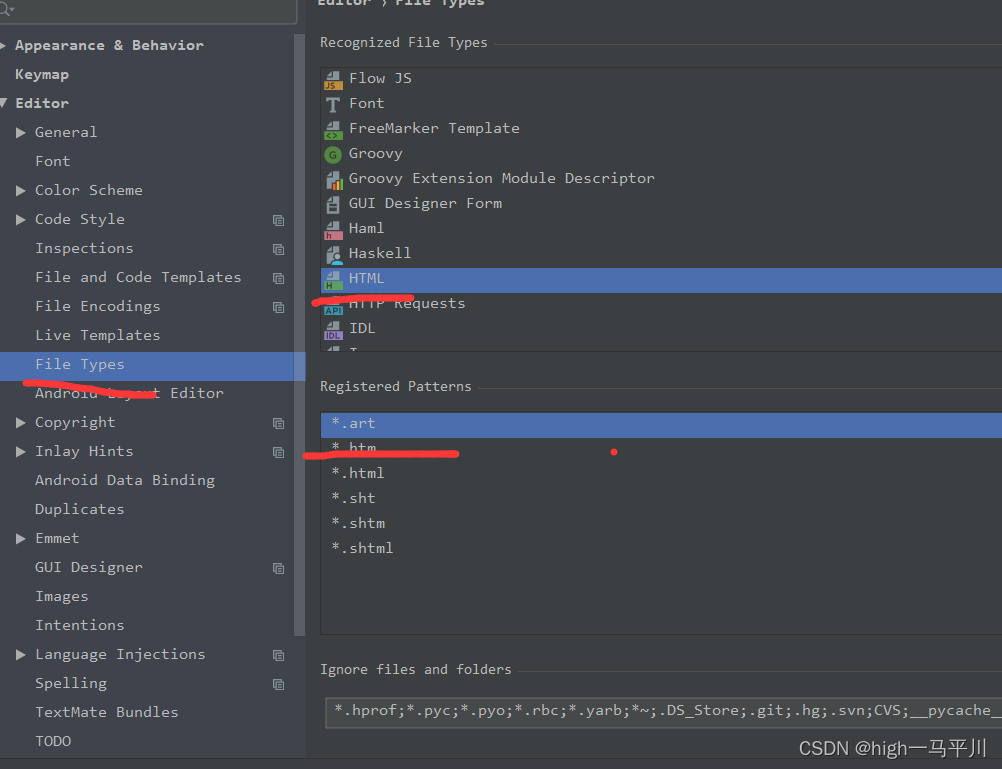Open TextMate Bundles settings
The image size is (1002, 769).
click(x=107, y=712)
